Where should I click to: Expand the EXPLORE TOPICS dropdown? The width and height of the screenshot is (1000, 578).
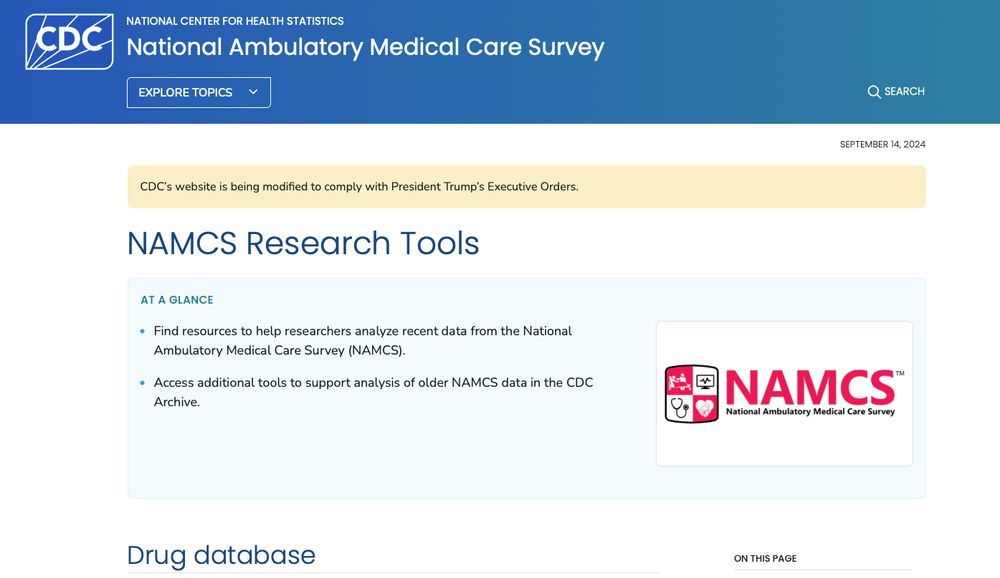[198, 92]
